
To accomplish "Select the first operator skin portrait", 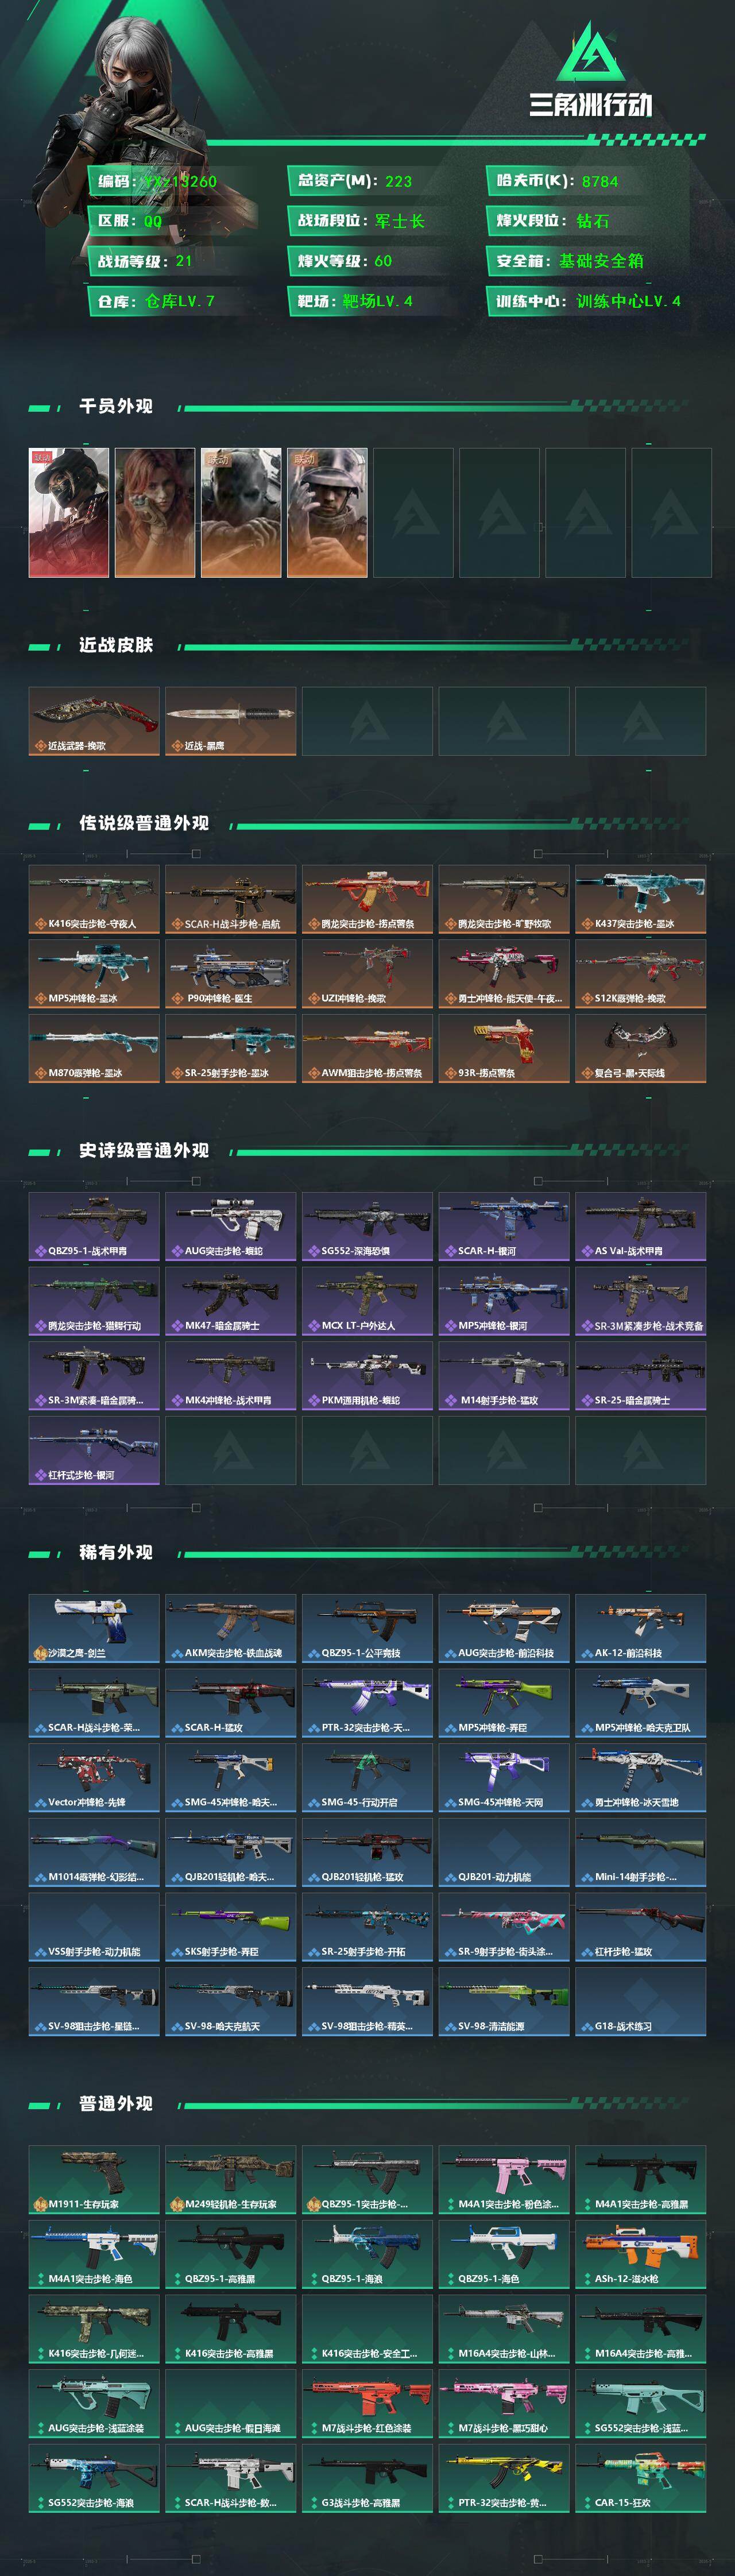I will (68, 512).
